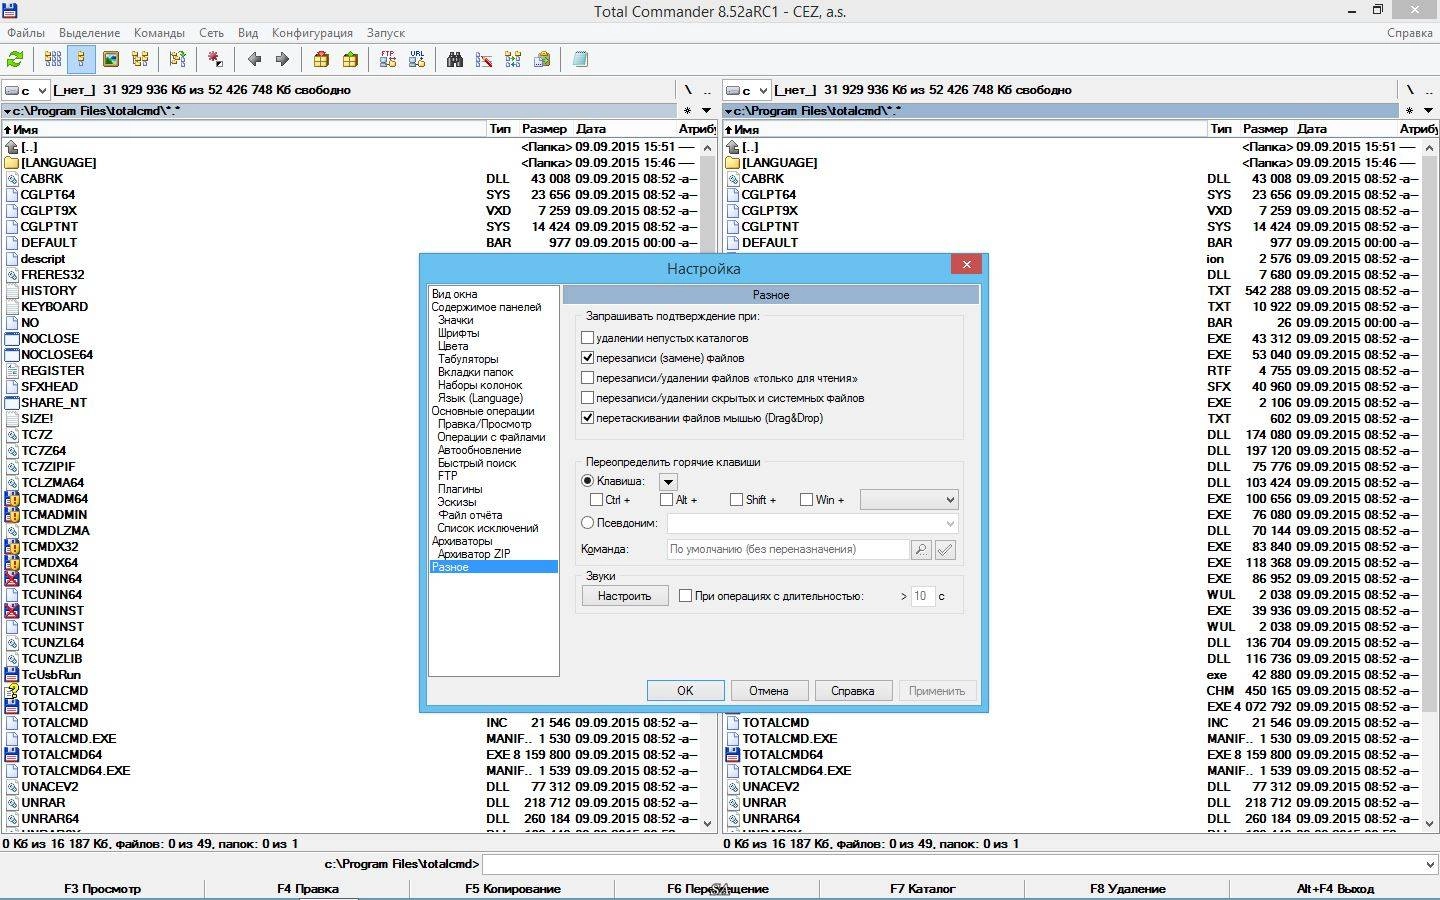This screenshot has height=900, width=1440.
Task: Check the Alt + modifier checkbox
Action: (x=667, y=499)
